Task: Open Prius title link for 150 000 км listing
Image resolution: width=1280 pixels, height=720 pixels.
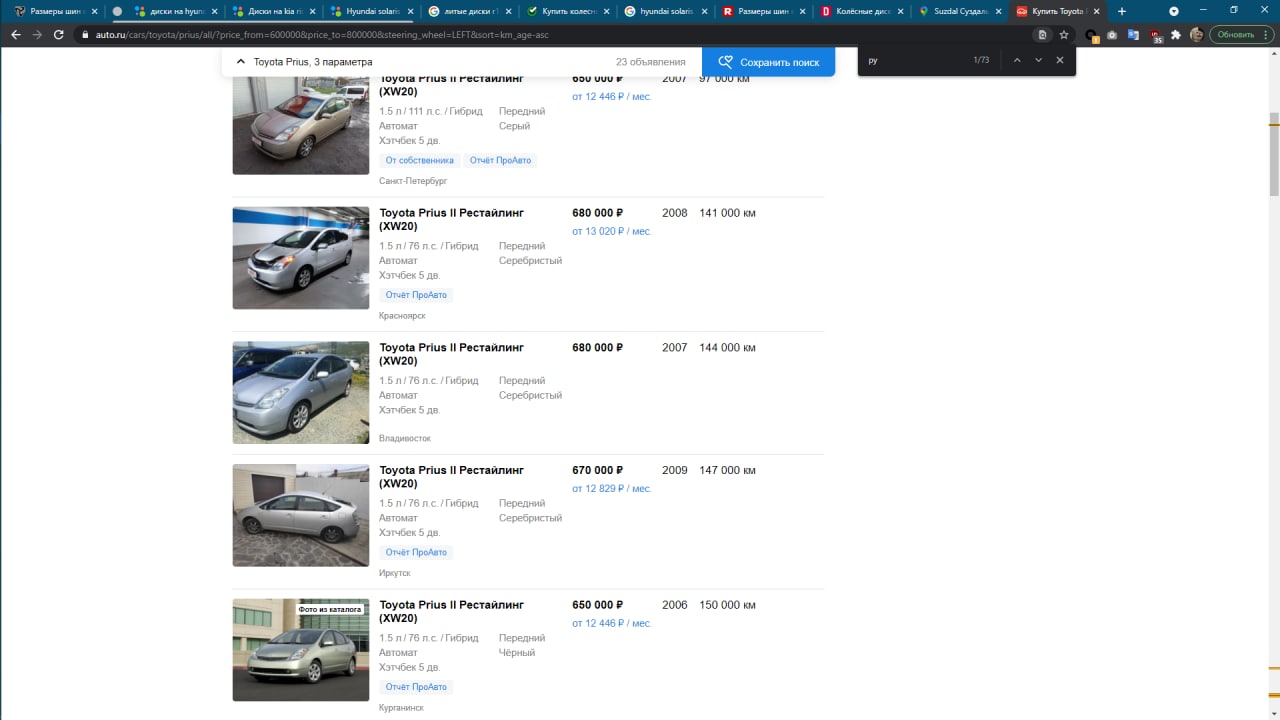Action: (451, 612)
